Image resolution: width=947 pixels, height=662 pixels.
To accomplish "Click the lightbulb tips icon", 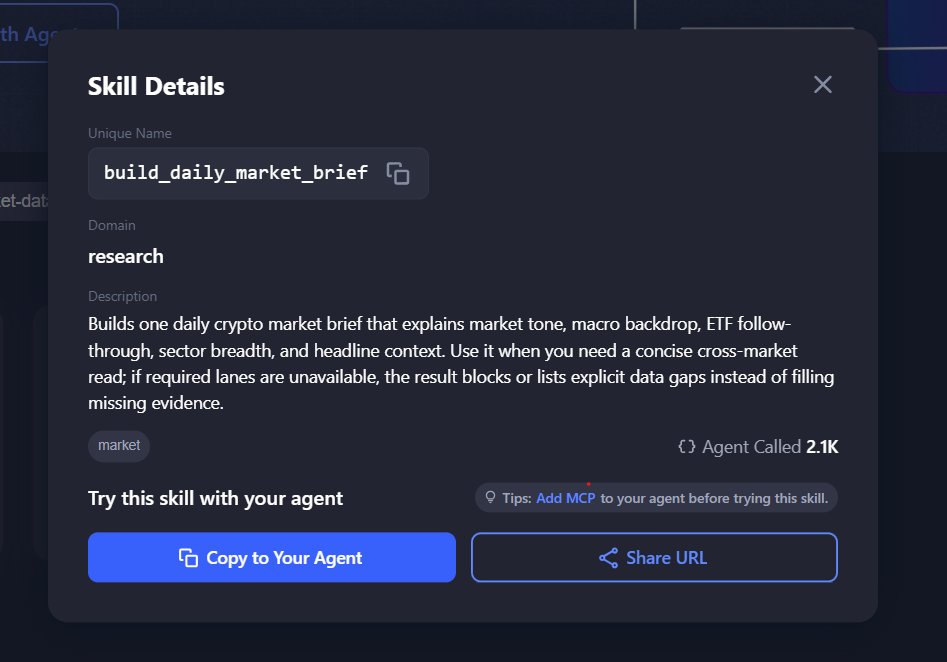I will click(490, 497).
